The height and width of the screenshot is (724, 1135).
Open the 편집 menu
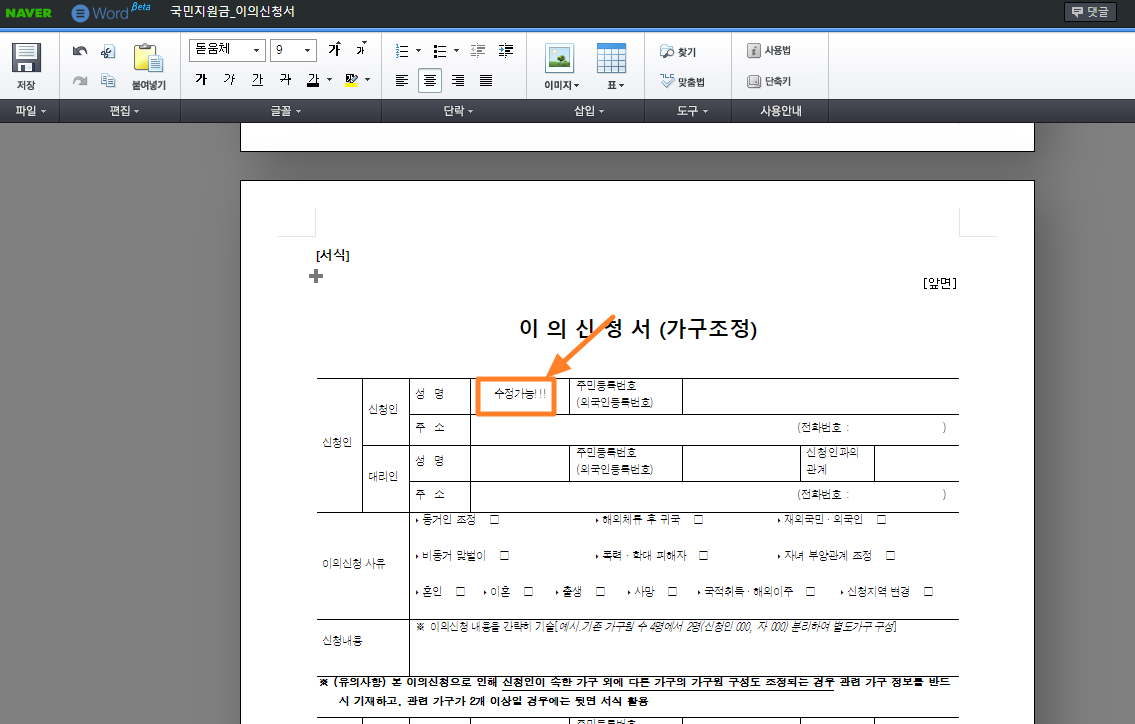pos(124,111)
